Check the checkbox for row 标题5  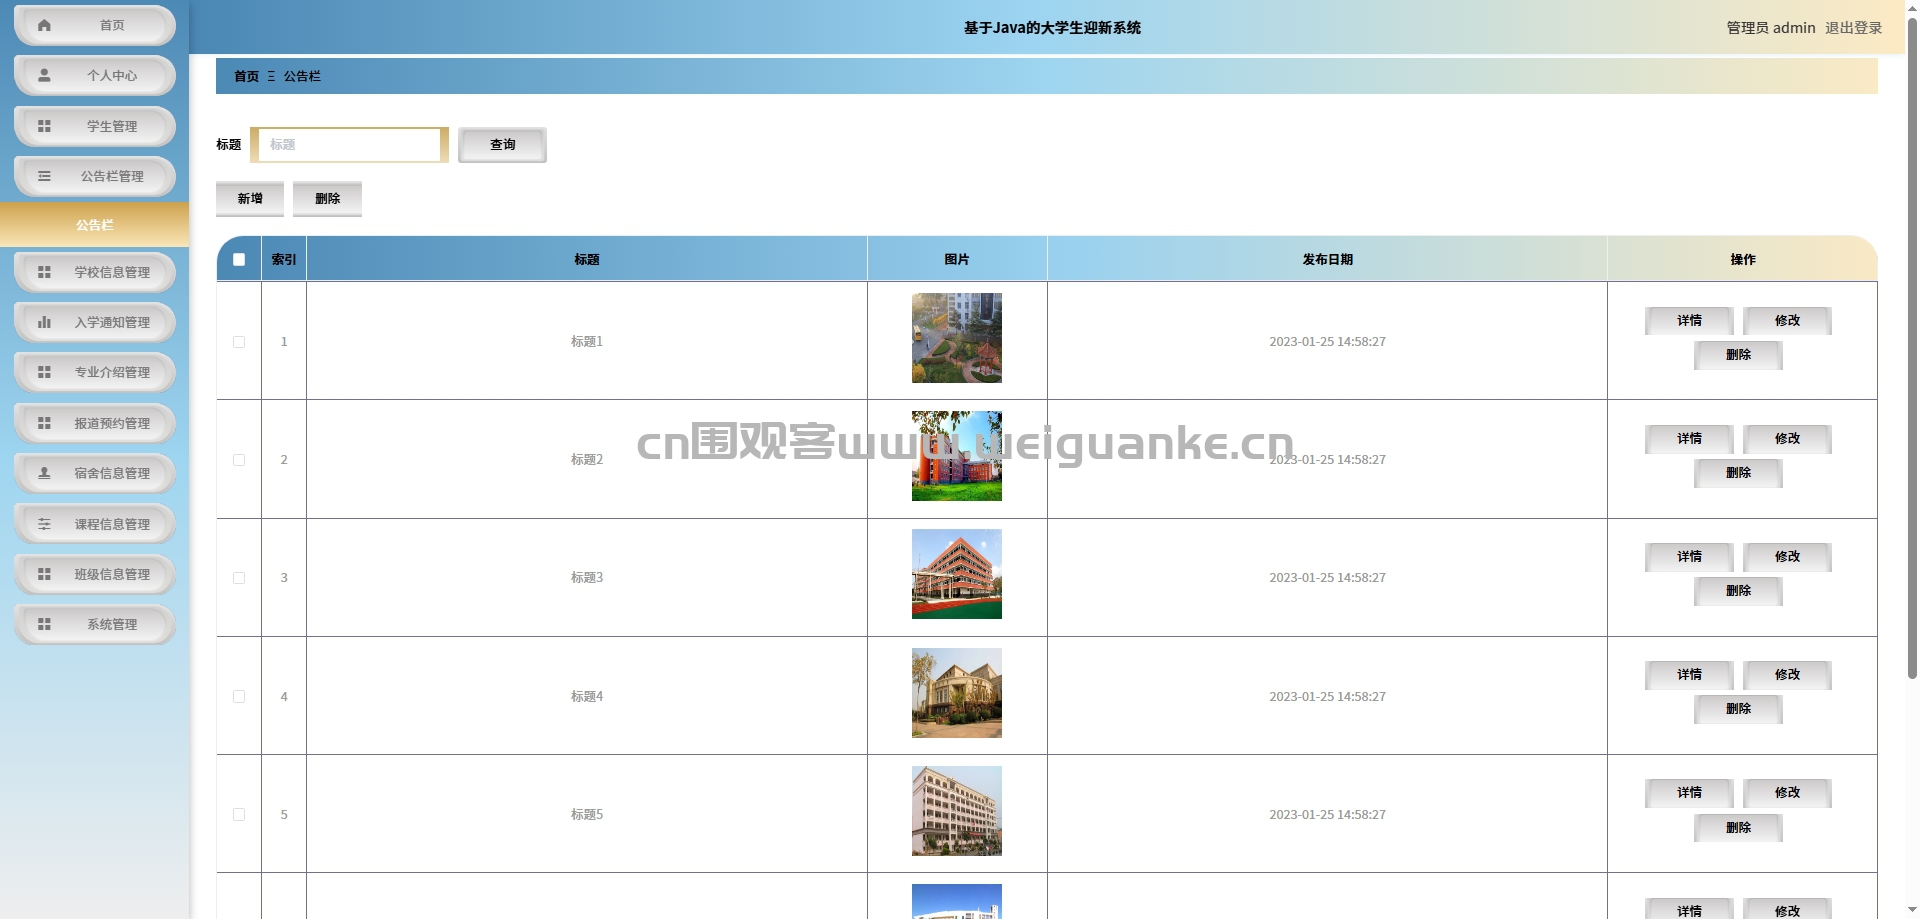pos(239,814)
